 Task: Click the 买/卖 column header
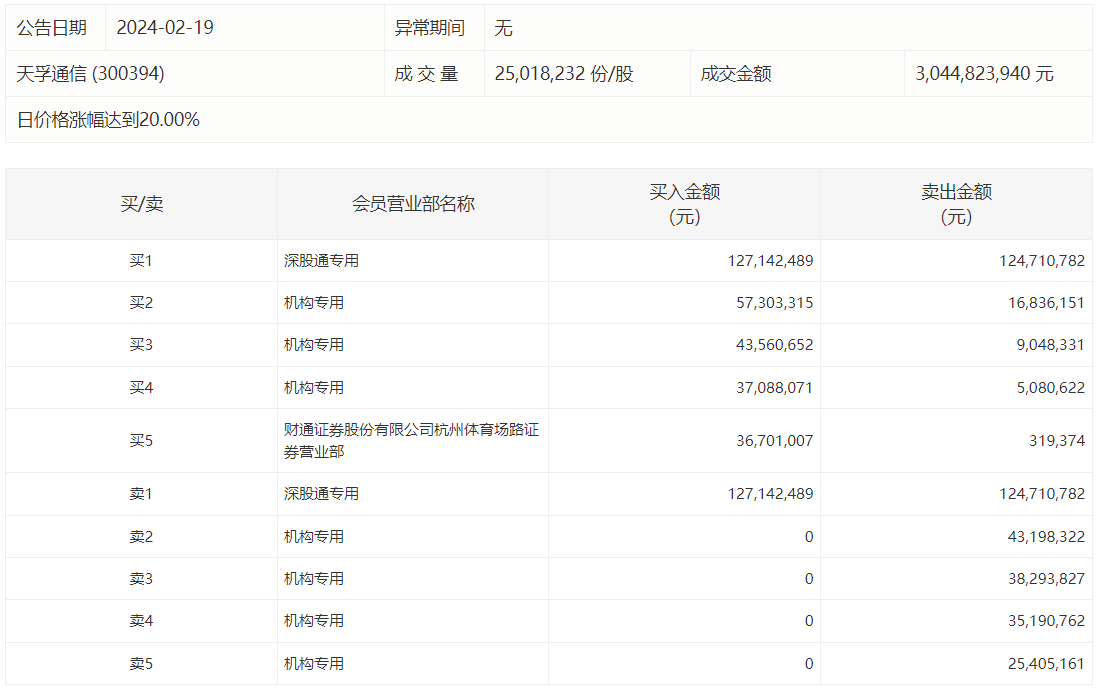coord(142,204)
